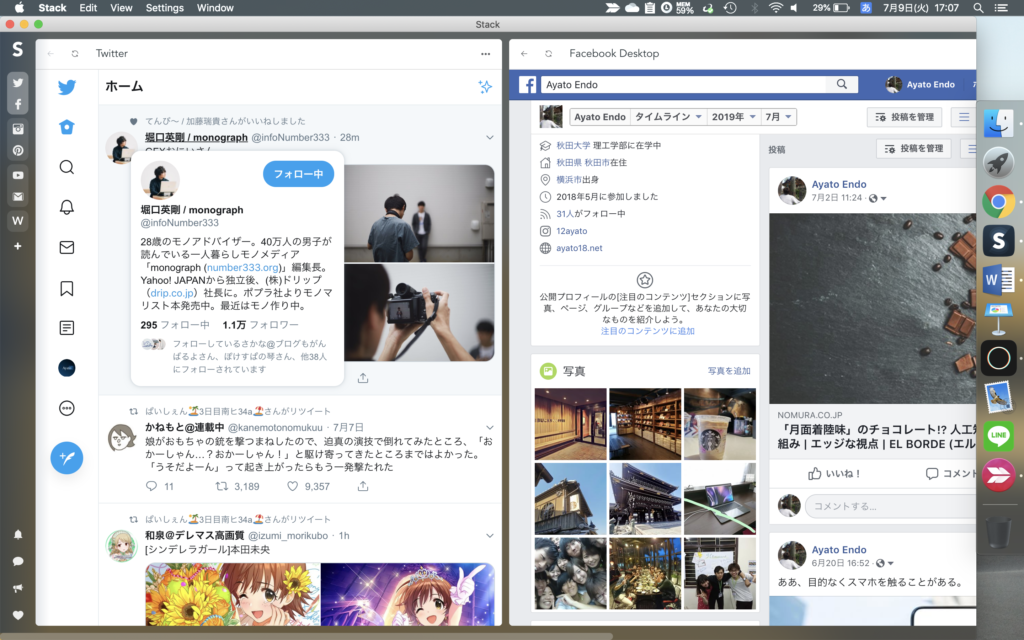The width and height of the screenshot is (1024, 640).
Task: Click the コメントする comment field
Action: 890,506
